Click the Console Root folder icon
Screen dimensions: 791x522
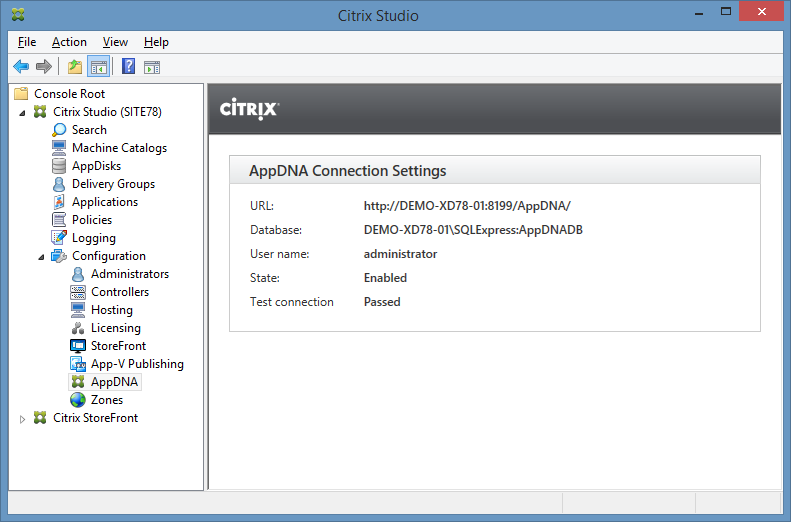pyautogui.click(x=21, y=94)
